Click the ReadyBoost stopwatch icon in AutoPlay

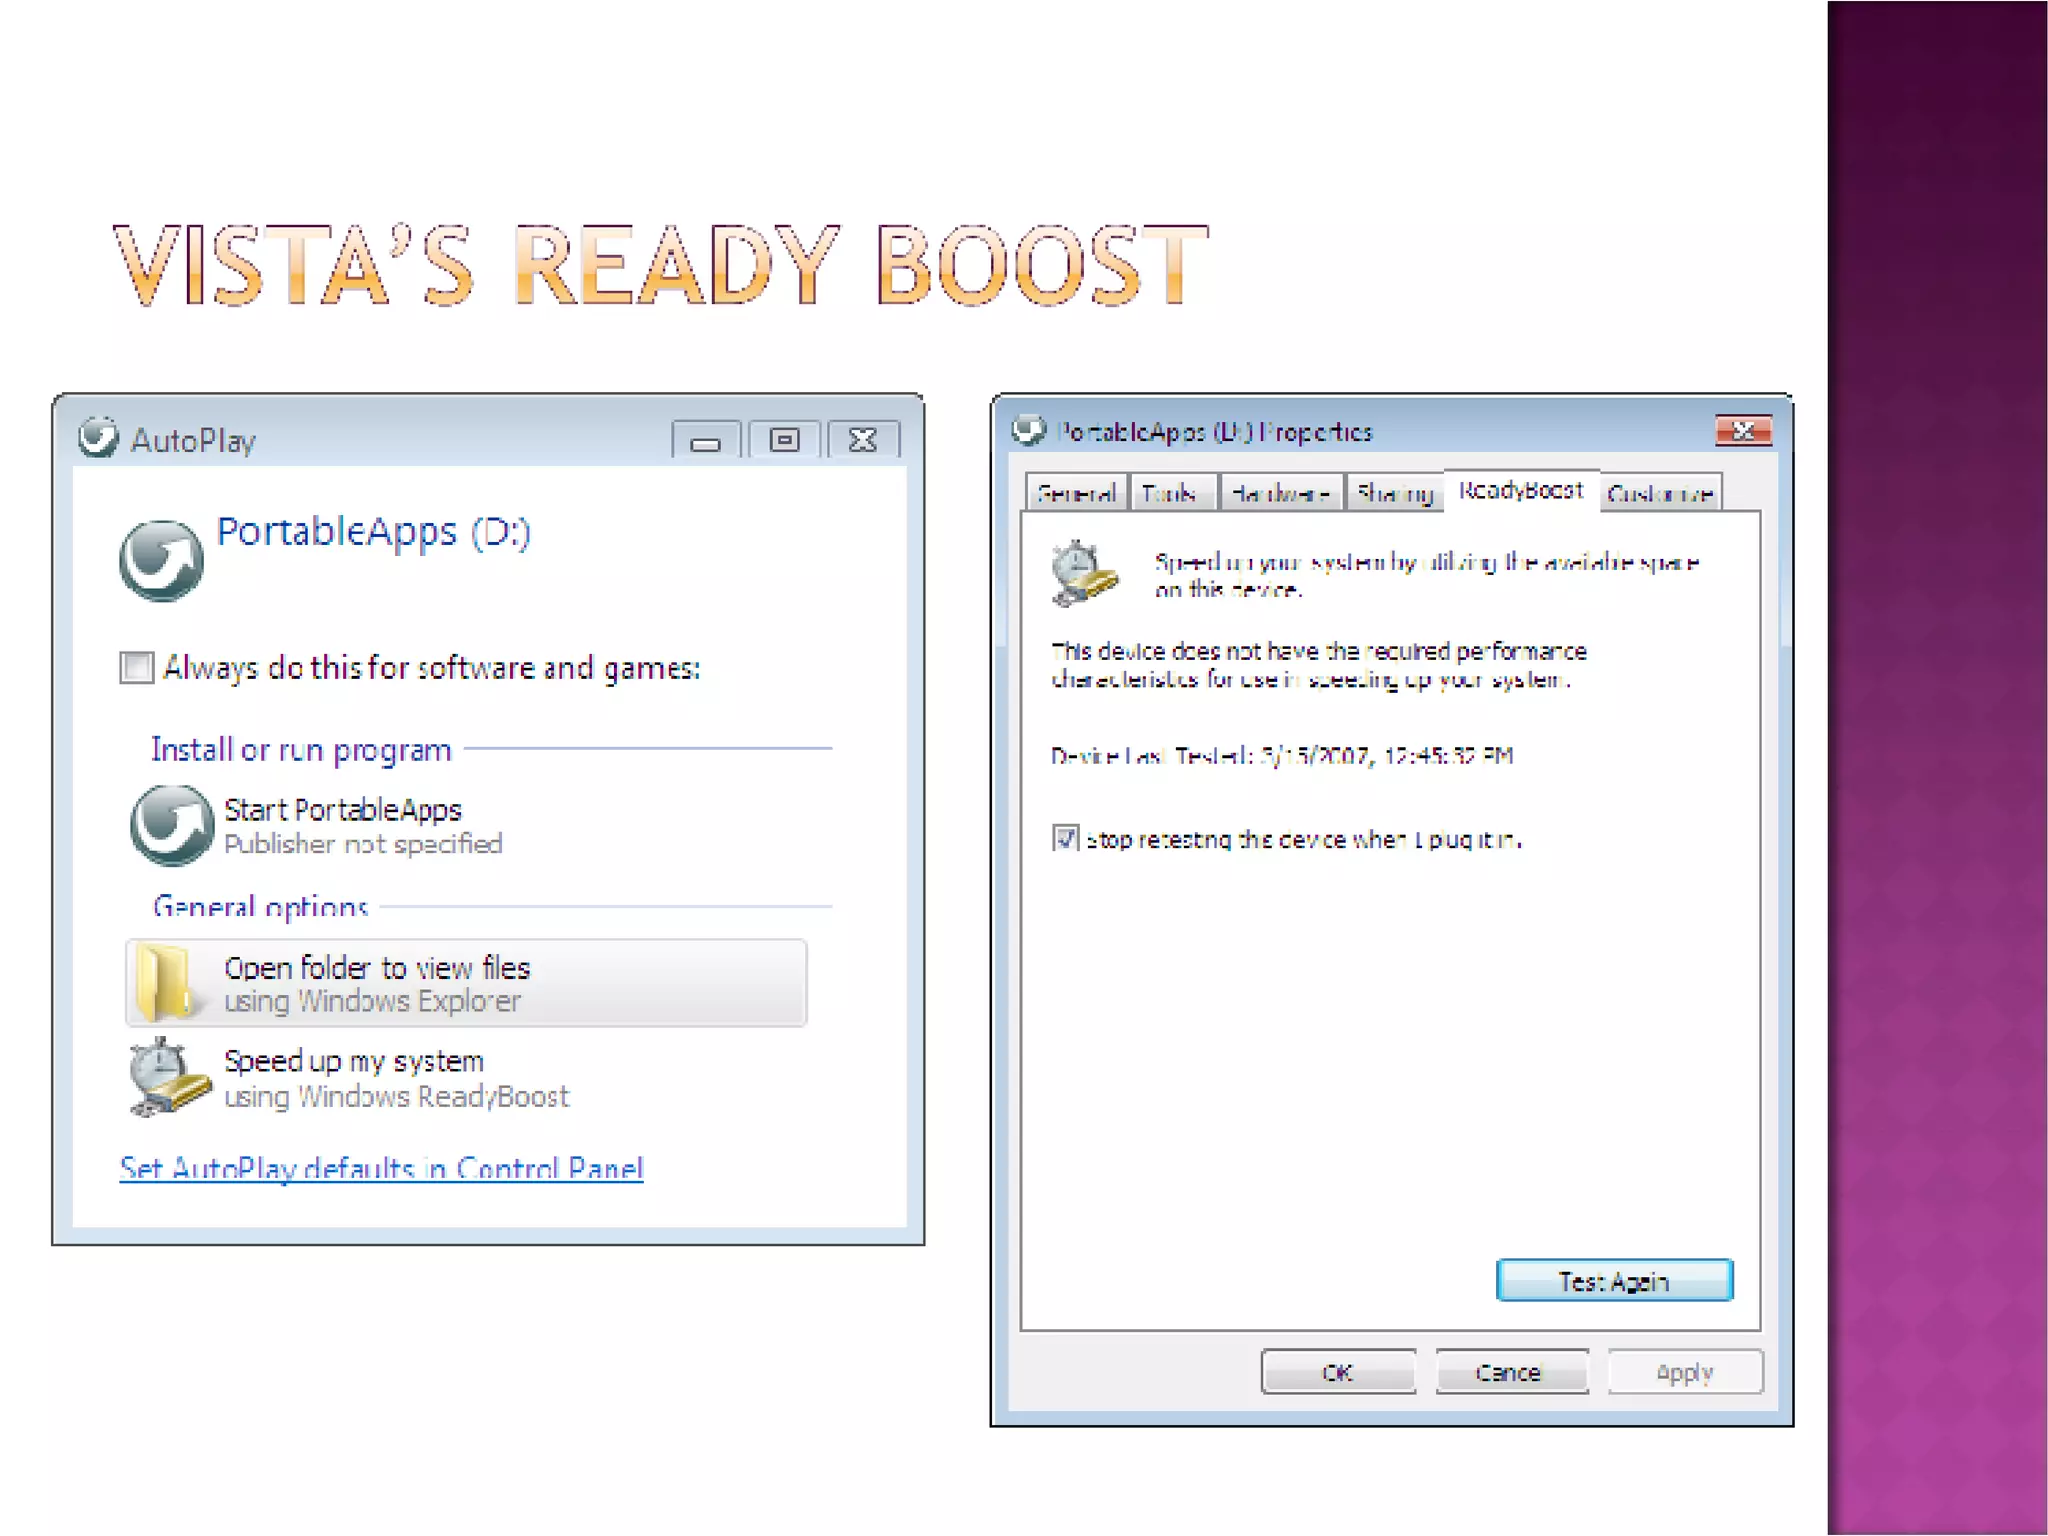[x=168, y=1078]
